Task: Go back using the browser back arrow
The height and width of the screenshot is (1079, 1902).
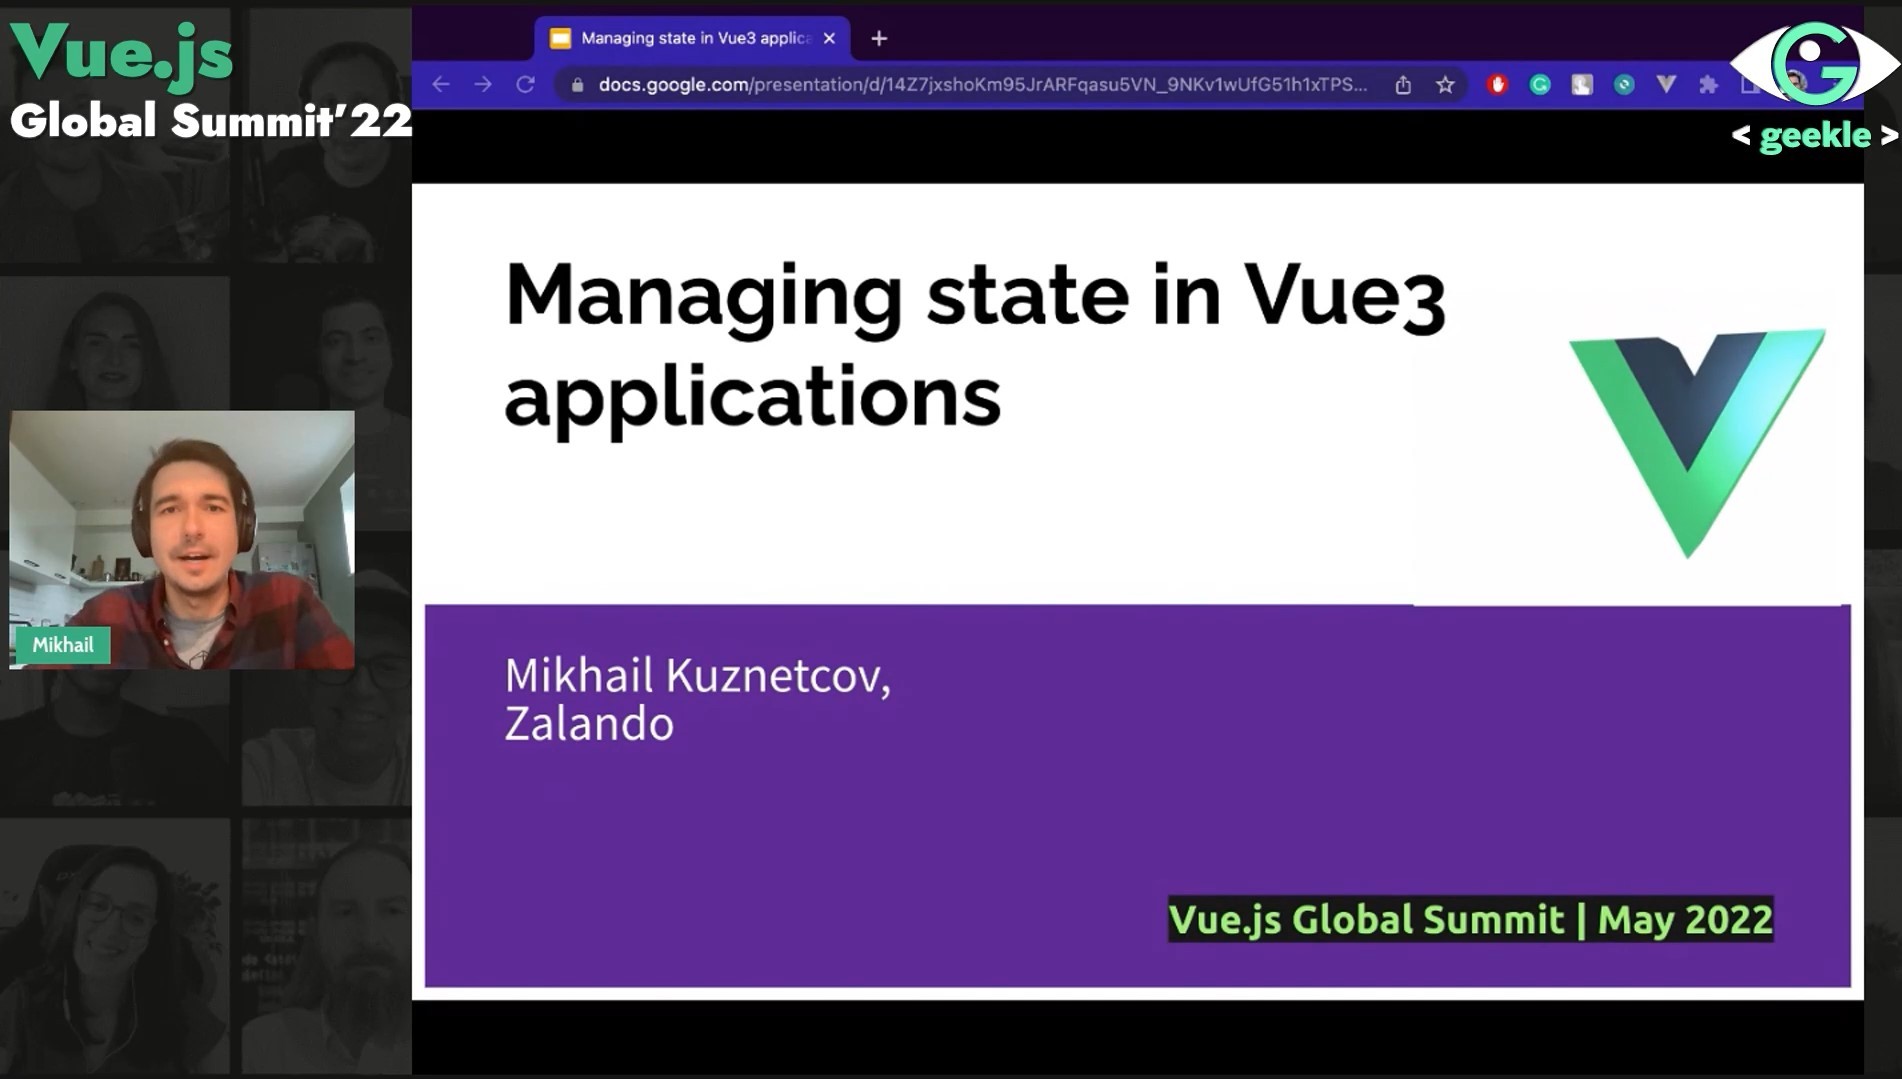Action: [x=441, y=85]
